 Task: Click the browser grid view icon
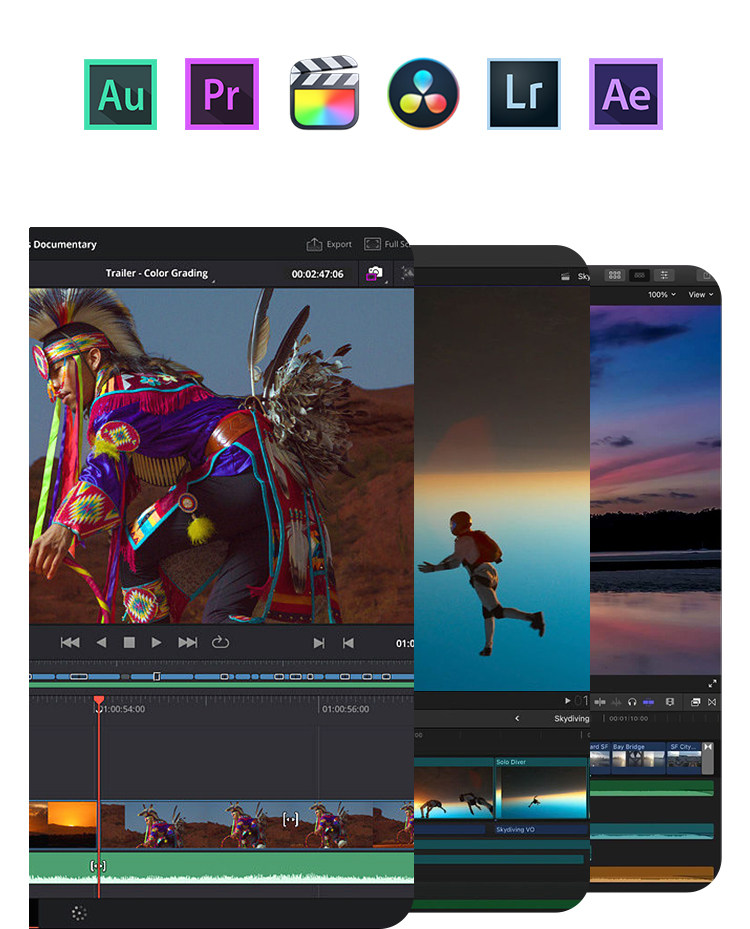point(614,275)
